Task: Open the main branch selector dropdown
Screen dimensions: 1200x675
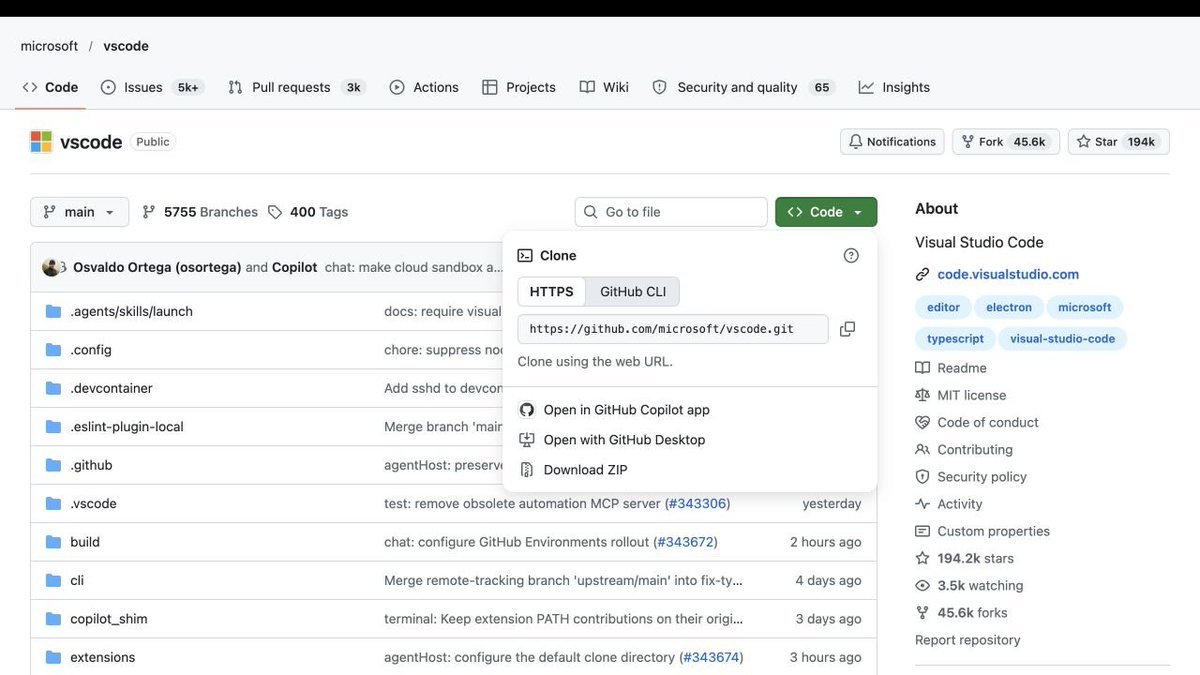Action: click(x=80, y=212)
